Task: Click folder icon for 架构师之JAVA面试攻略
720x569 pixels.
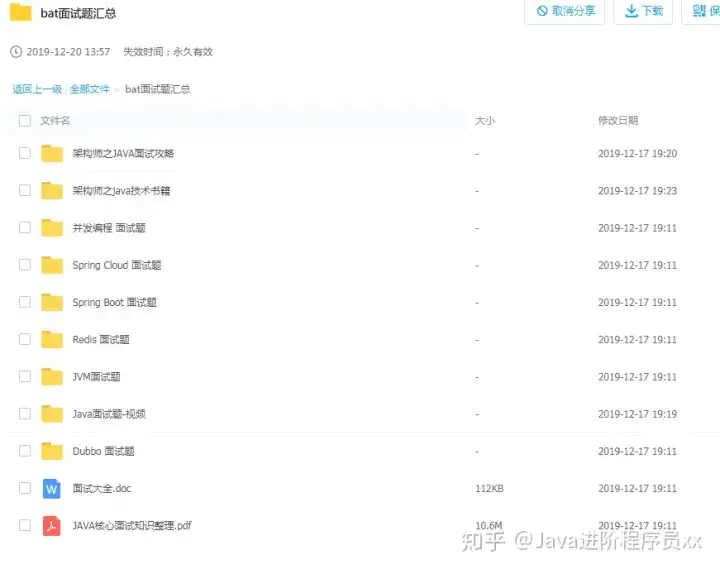Action: point(52,153)
